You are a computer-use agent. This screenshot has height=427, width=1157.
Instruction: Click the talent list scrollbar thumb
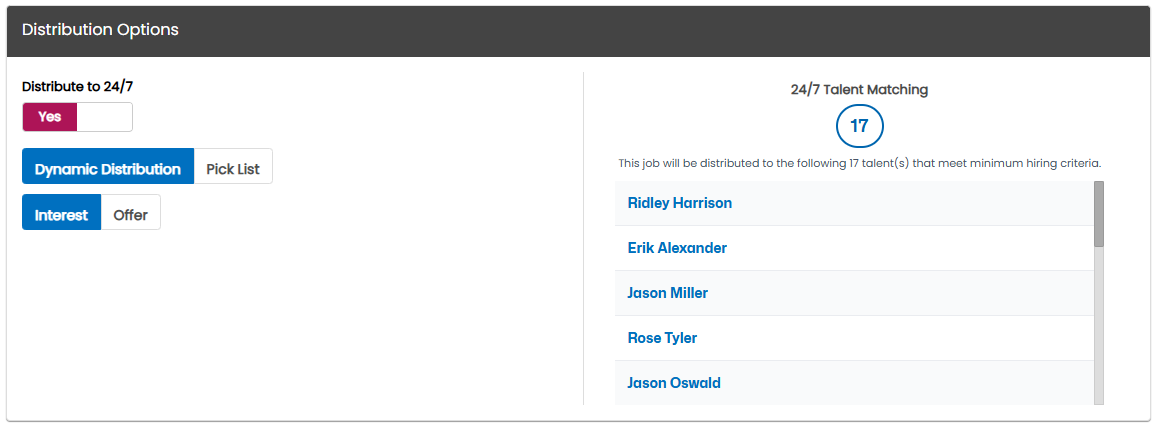(x=1099, y=214)
